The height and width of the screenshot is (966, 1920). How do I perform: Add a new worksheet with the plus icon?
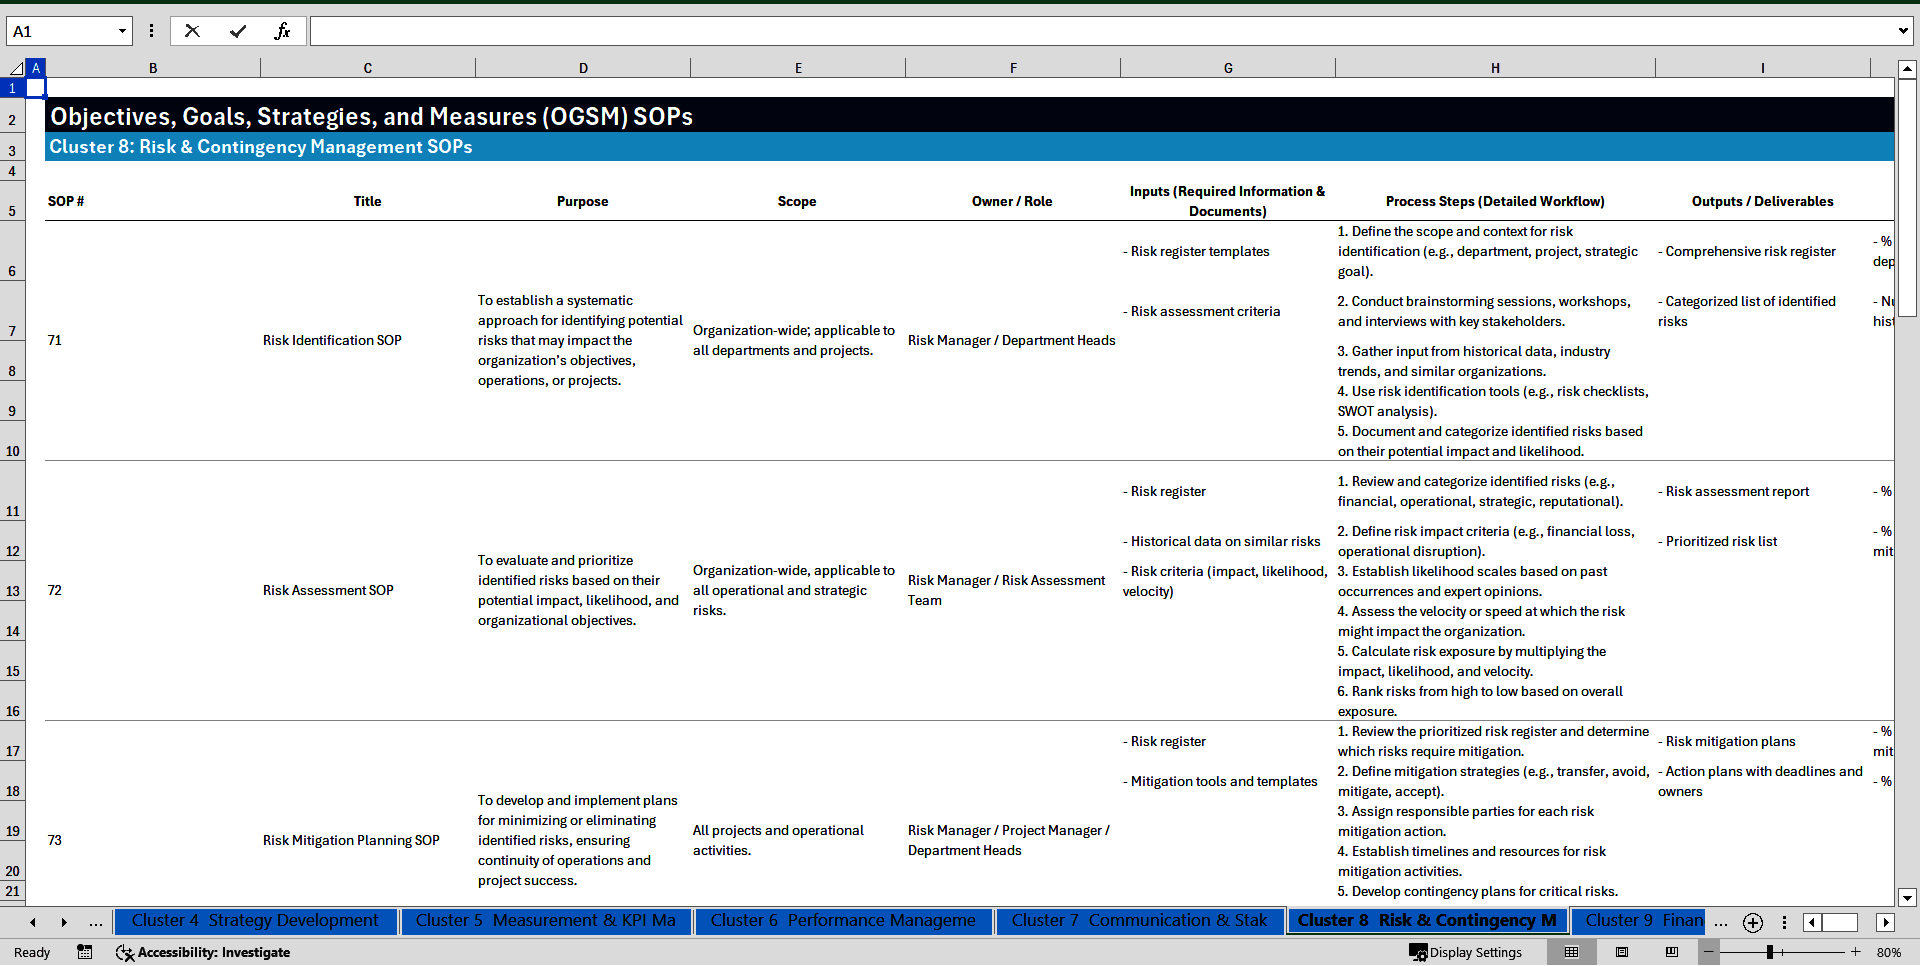click(x=1752, y=922)
